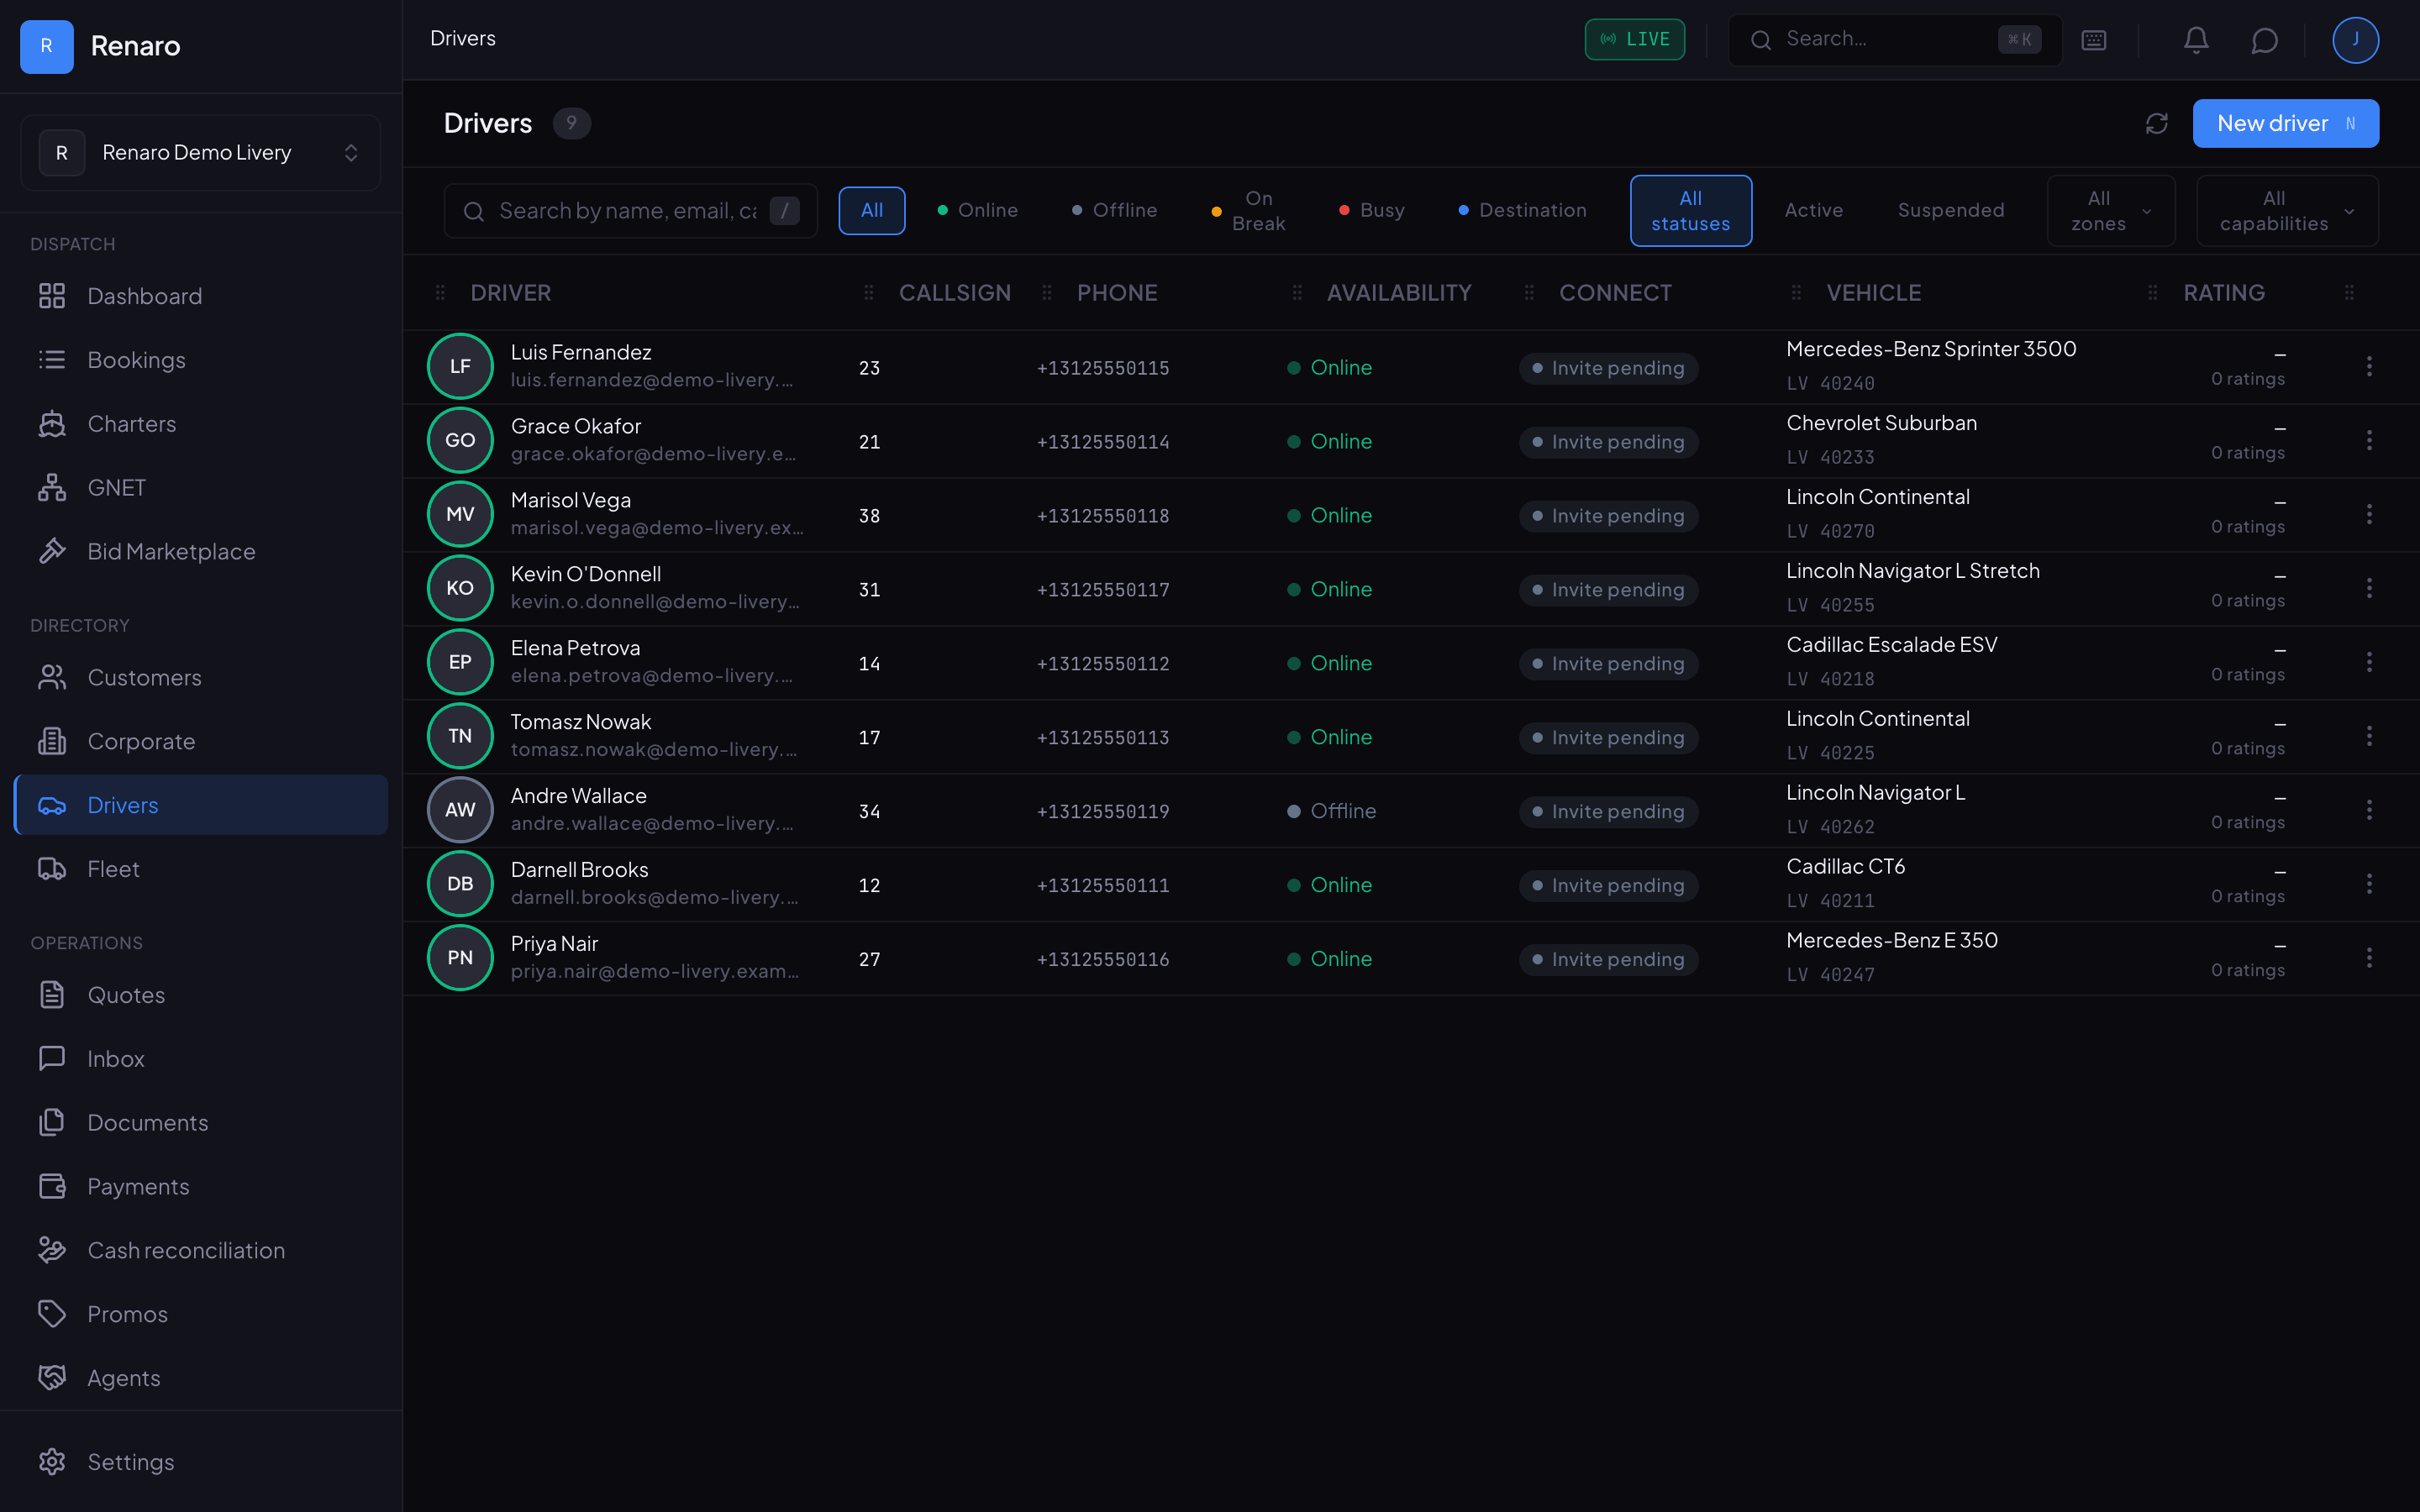Screen dimensions: 2420x1512
Task: Open row actions for Luis Fernandez
Action: pyautogui.click(x=2369, y=366)
